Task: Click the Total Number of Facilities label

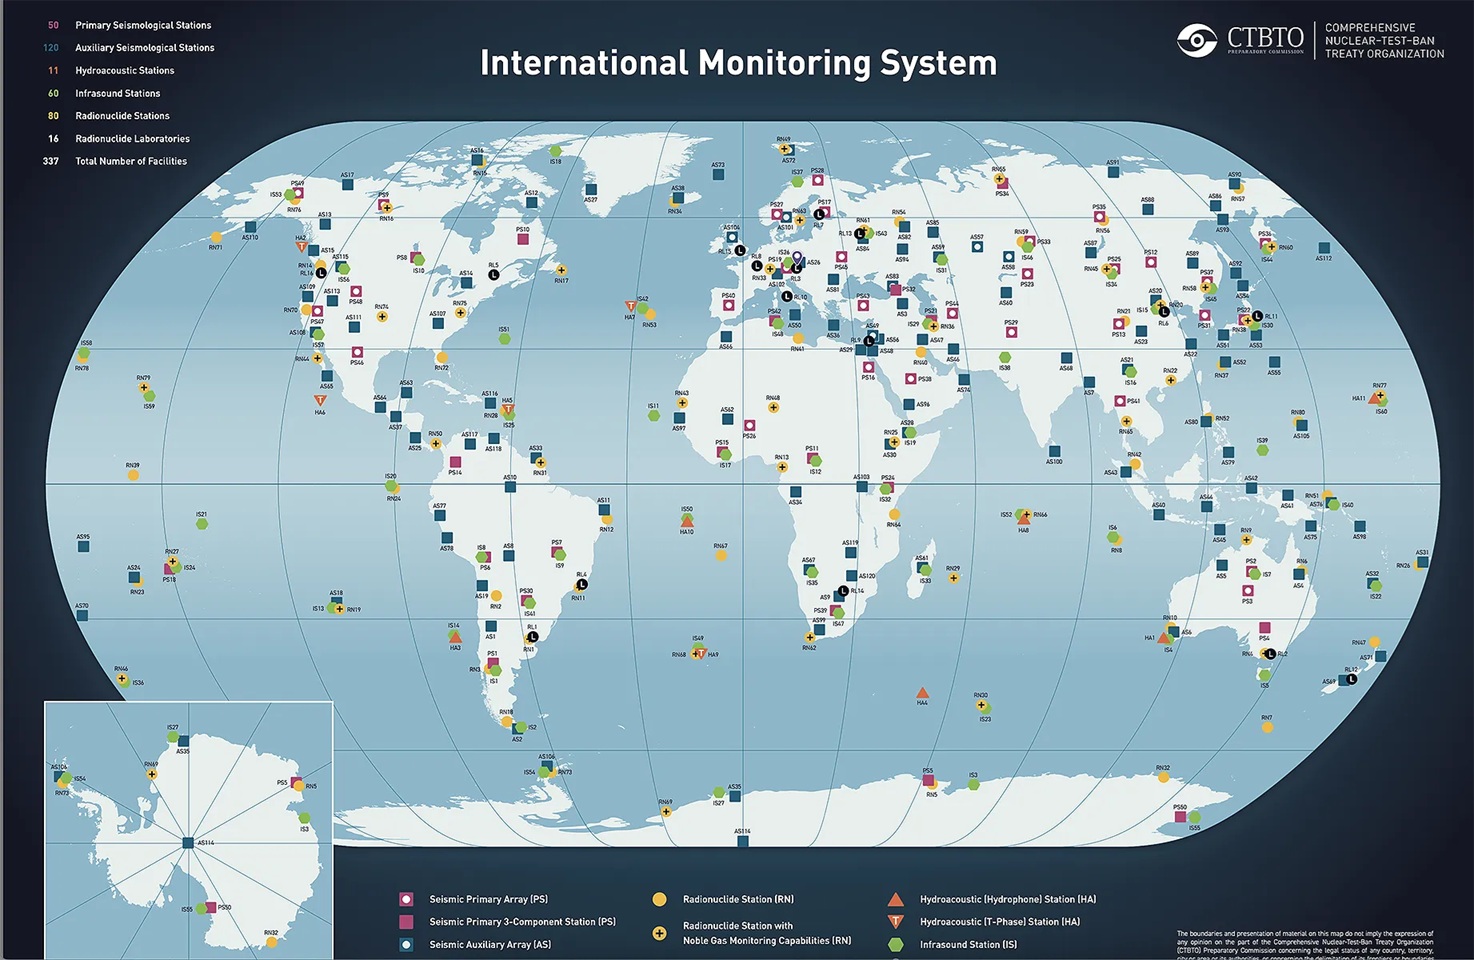Action: pyautogui.click(x=131, y=161)
